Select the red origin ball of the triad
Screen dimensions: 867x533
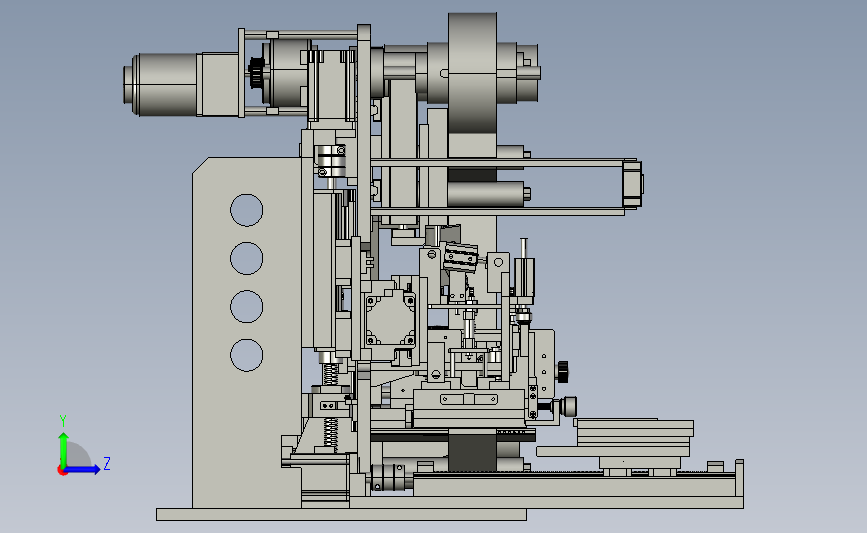[62, 471]
